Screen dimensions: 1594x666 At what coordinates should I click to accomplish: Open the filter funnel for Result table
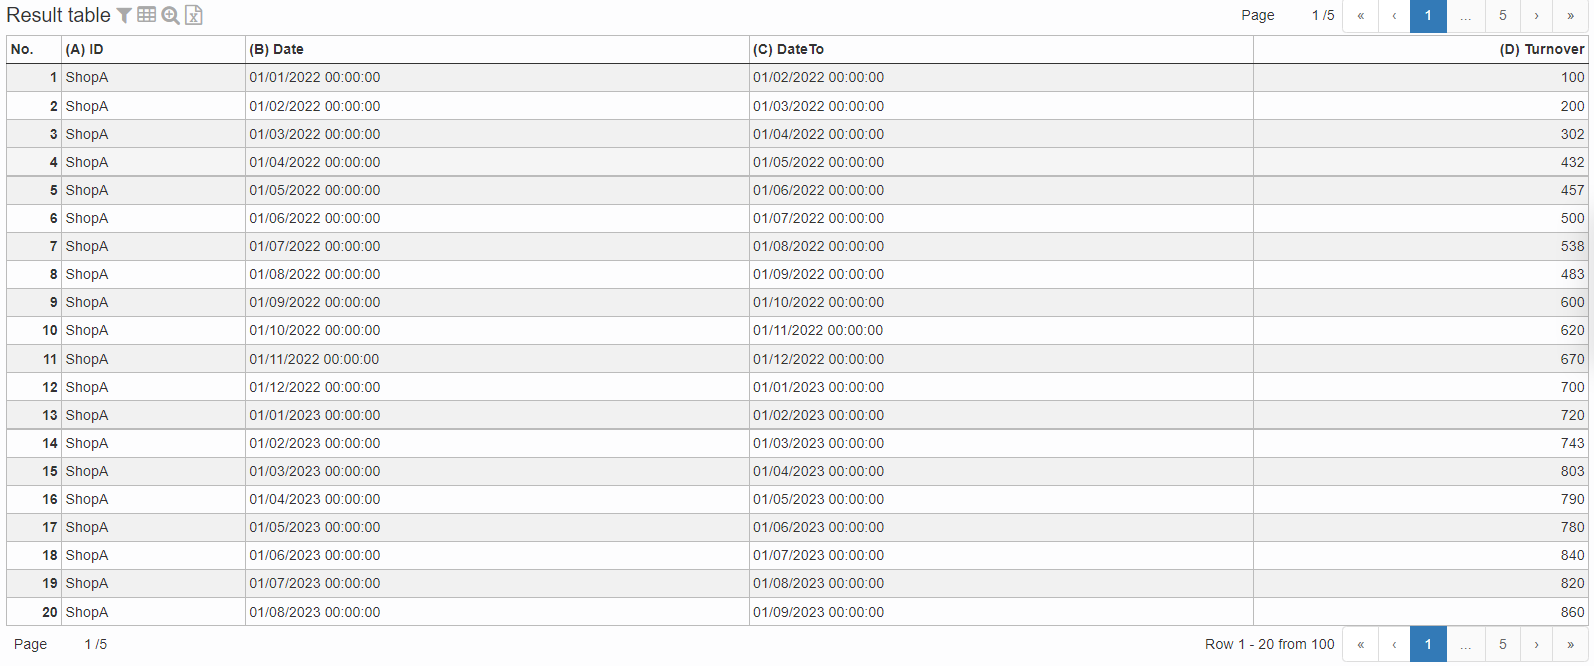pyautogui.click(x=124, y=15)
